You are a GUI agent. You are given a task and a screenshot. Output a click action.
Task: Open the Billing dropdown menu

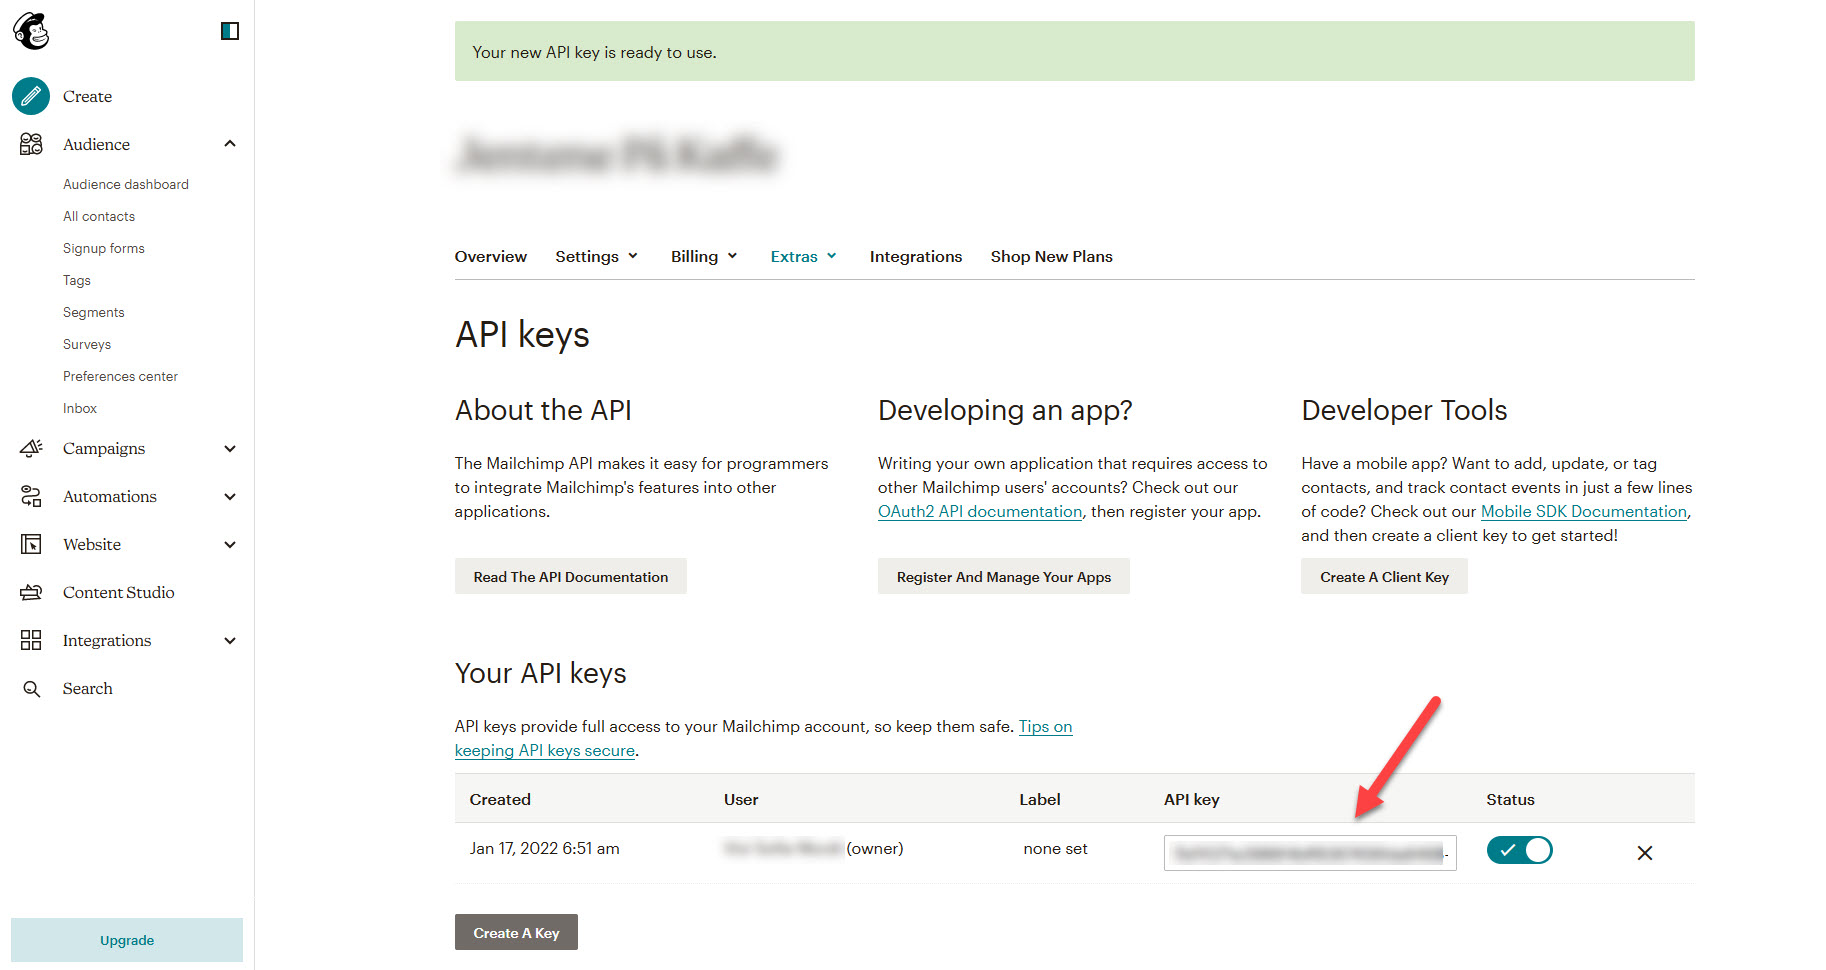(704, 257)
